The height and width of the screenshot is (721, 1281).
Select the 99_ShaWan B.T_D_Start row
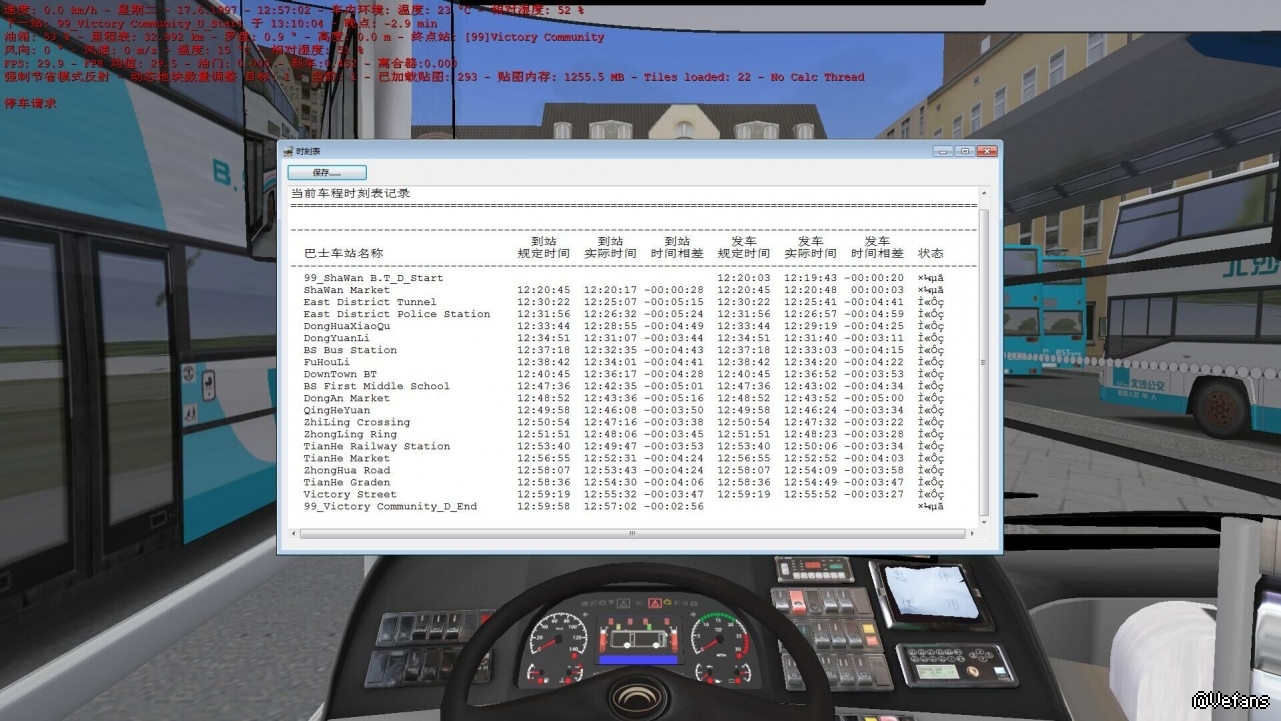click(x=624, y=278)
